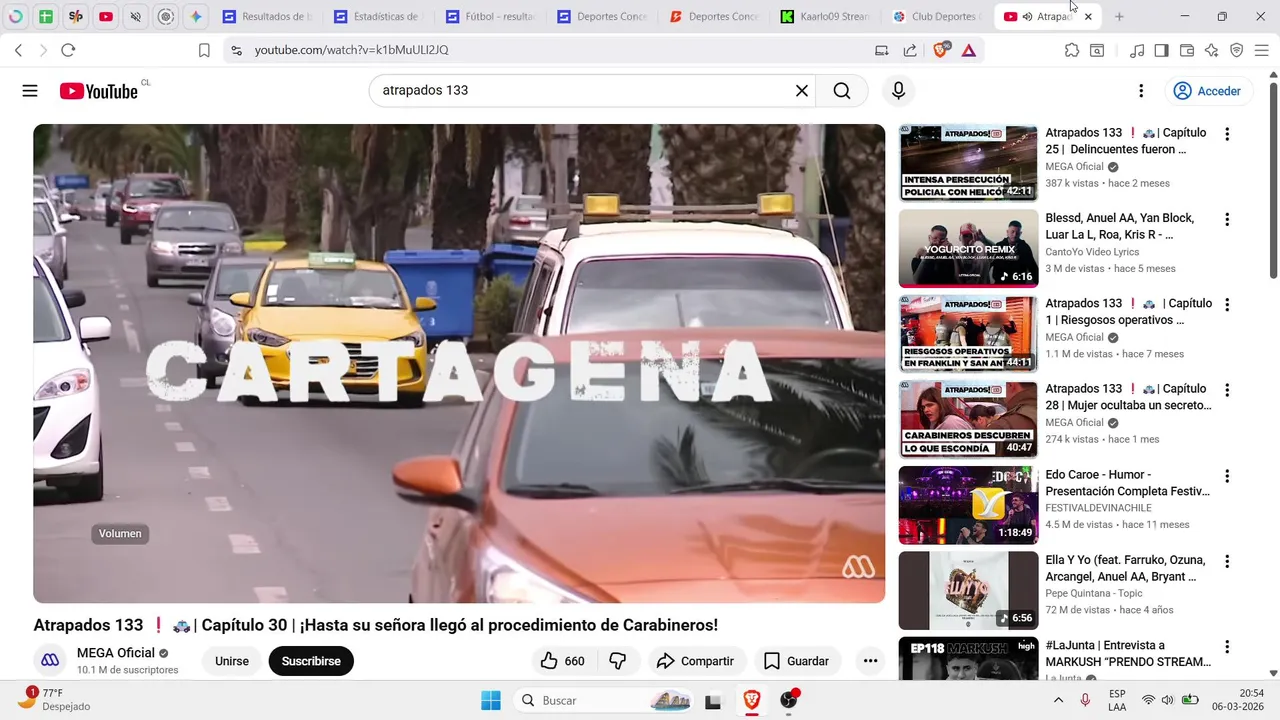This screenshot has height=720, width=1280.
Task: Toggle the browser sidebar panel
Action: (x=1161, y=50)
